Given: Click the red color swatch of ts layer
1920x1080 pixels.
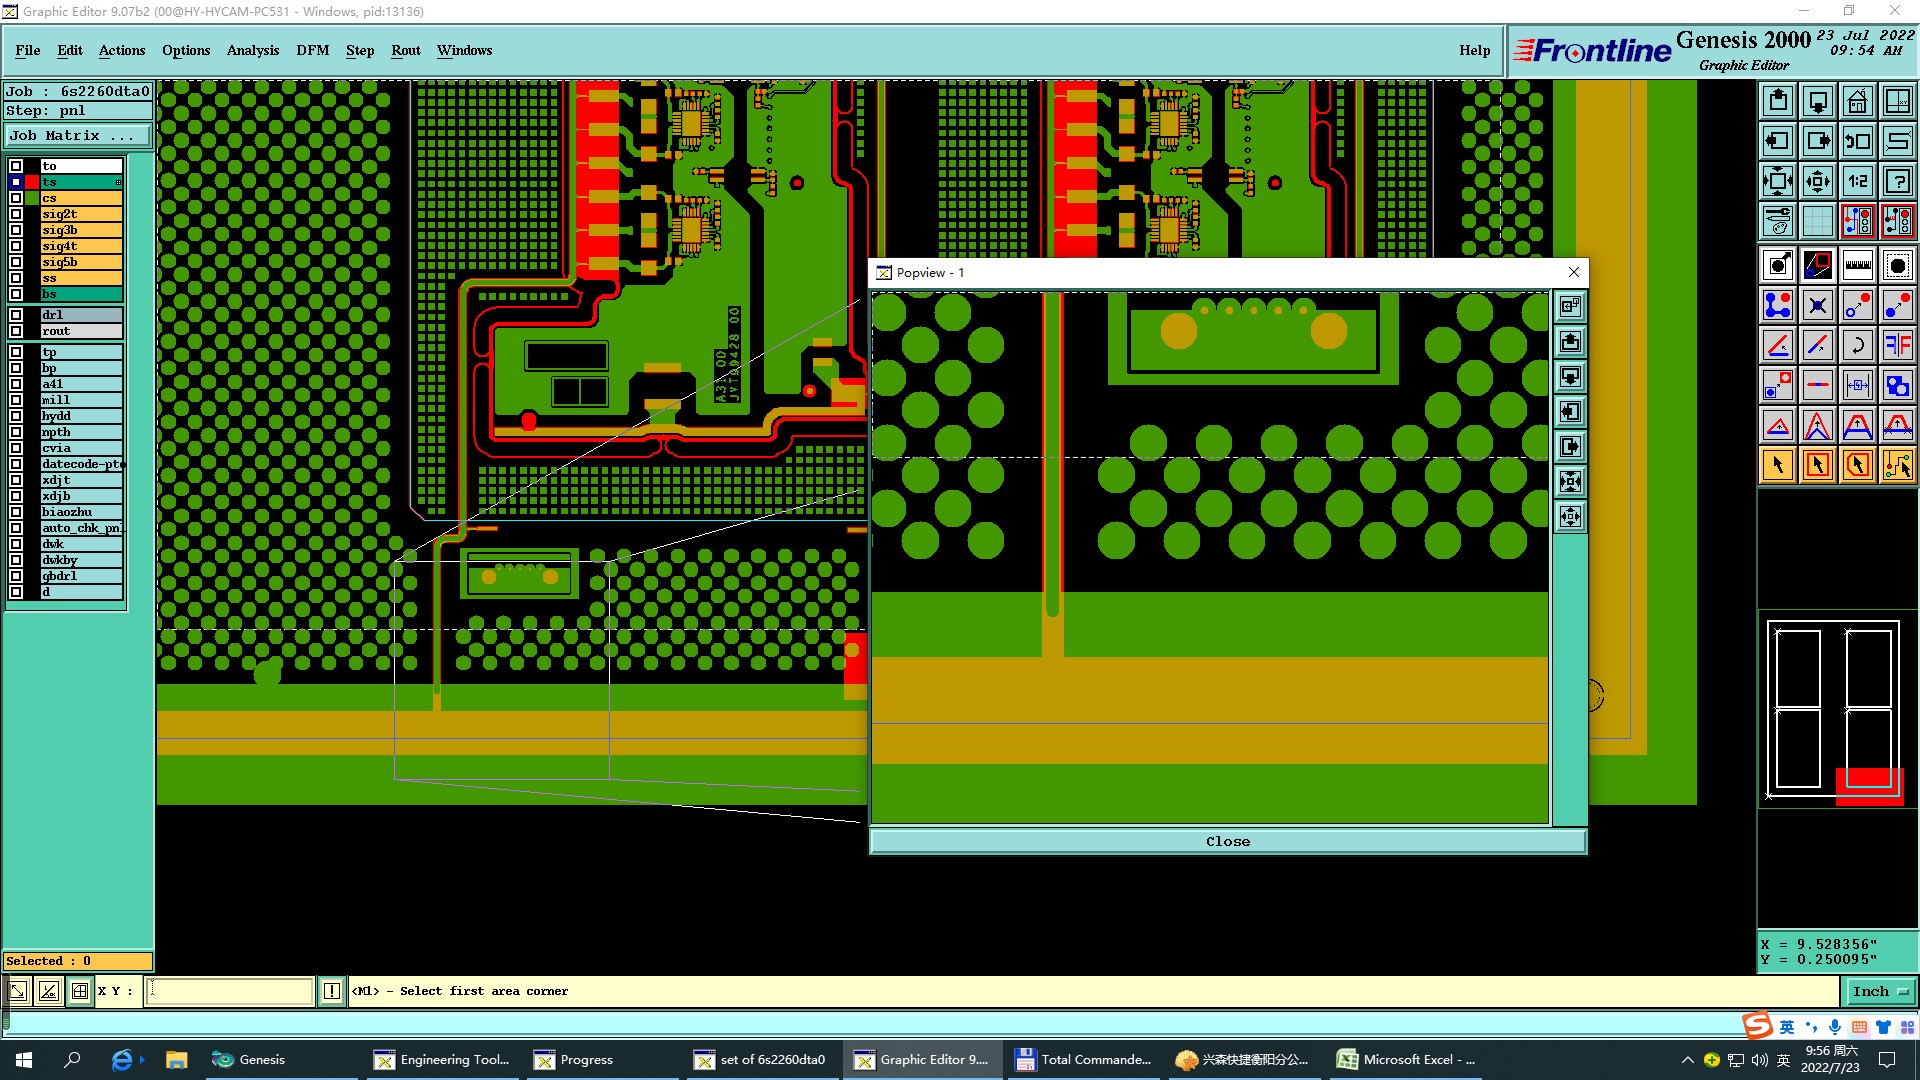Looking at the screenshot, I should (x=32, y=182).
